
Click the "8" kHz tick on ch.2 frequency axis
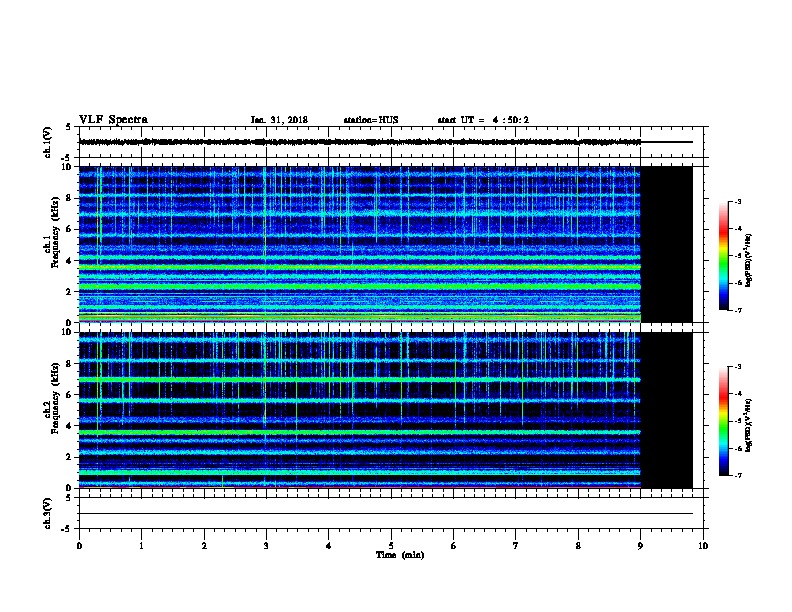tap(69, 364)
